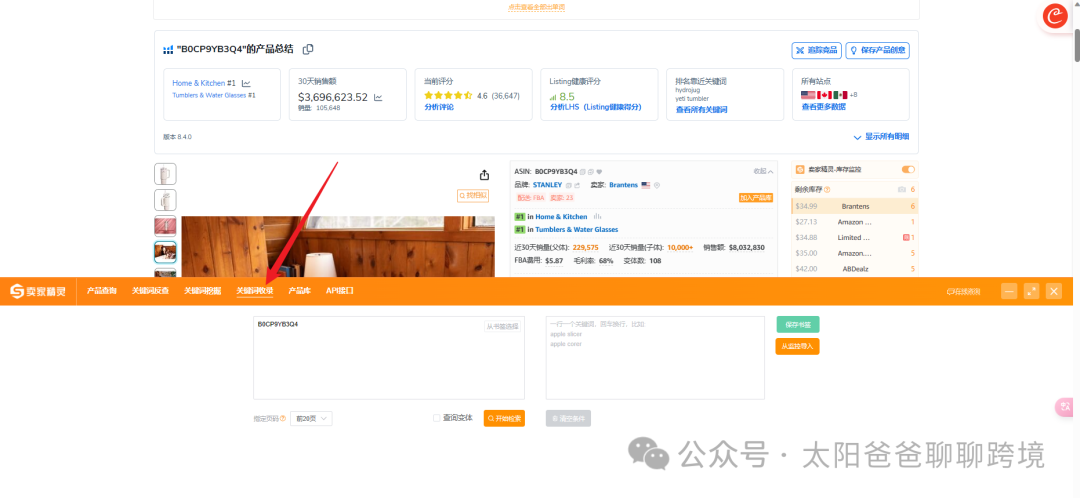Close the orange 卖家精灵 panel

pyautogui.click(x=1054, y=291)
